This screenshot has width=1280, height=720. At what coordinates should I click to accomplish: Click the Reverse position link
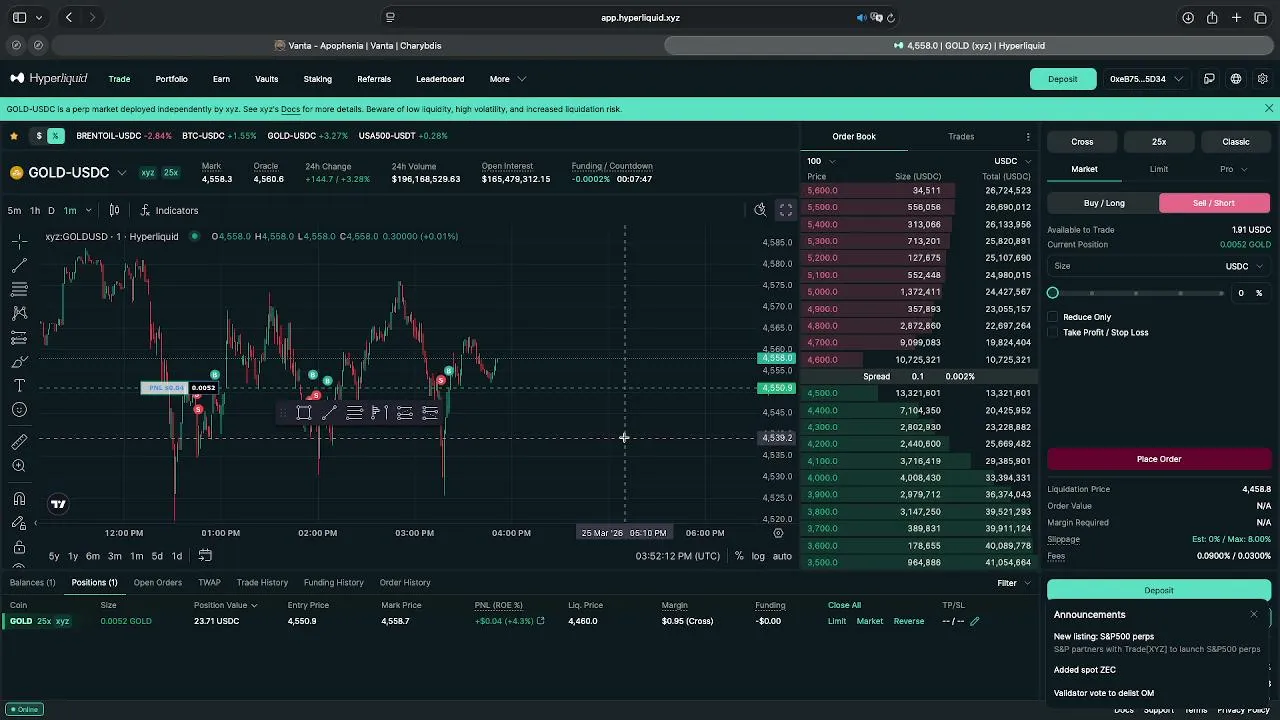point(909,621)
